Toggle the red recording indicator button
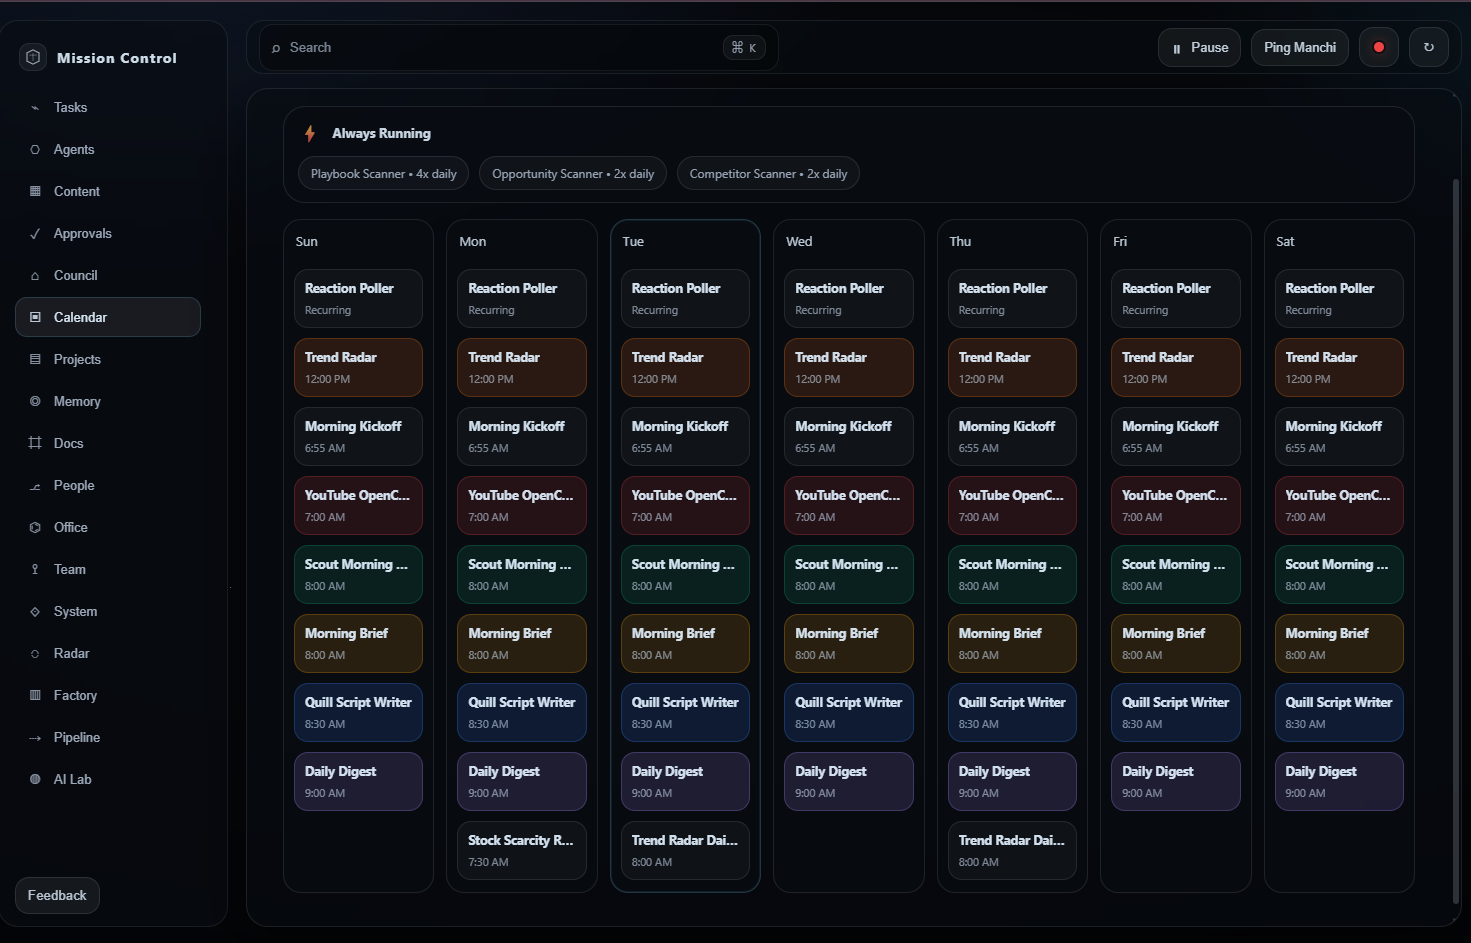The image size is (1471, 943). pyautogui.click(x=1379, y=47)
